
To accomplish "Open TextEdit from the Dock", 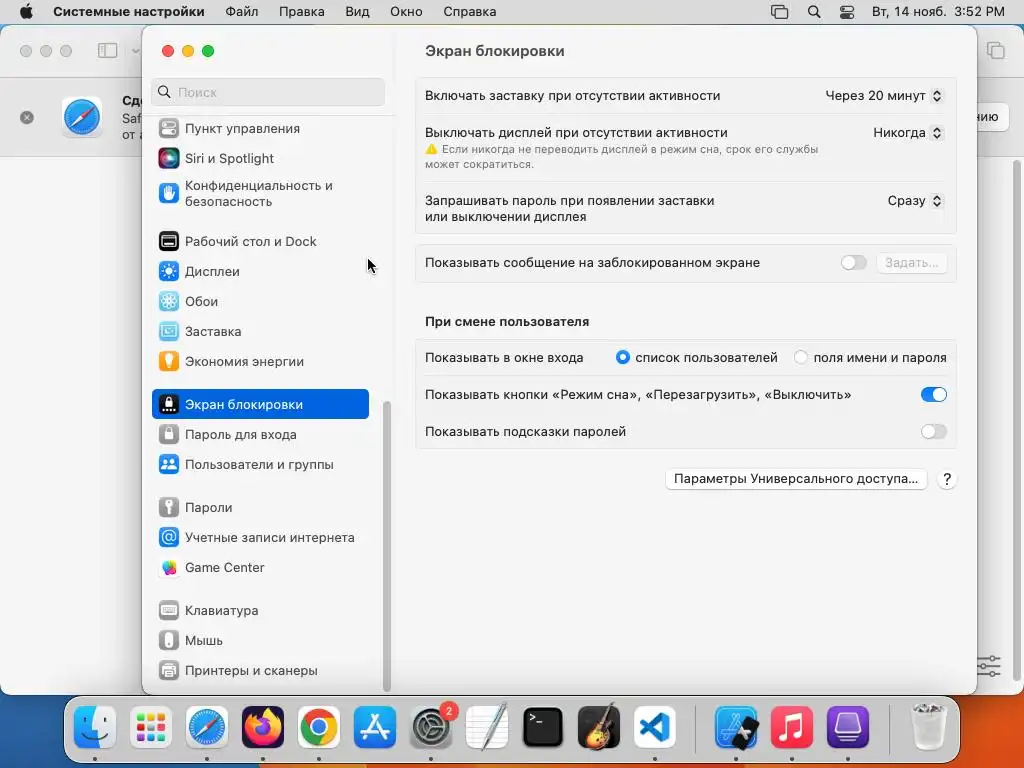I will tap(487, 727).
